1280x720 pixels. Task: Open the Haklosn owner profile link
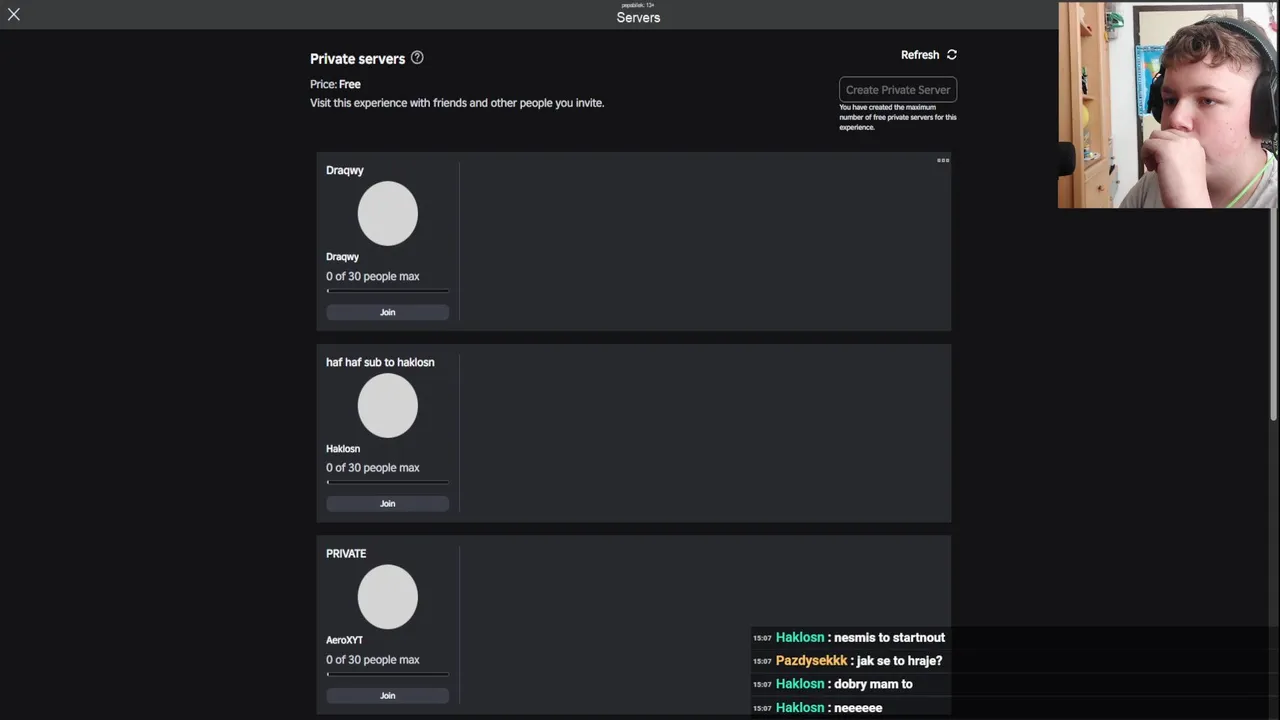pos(343,449)
